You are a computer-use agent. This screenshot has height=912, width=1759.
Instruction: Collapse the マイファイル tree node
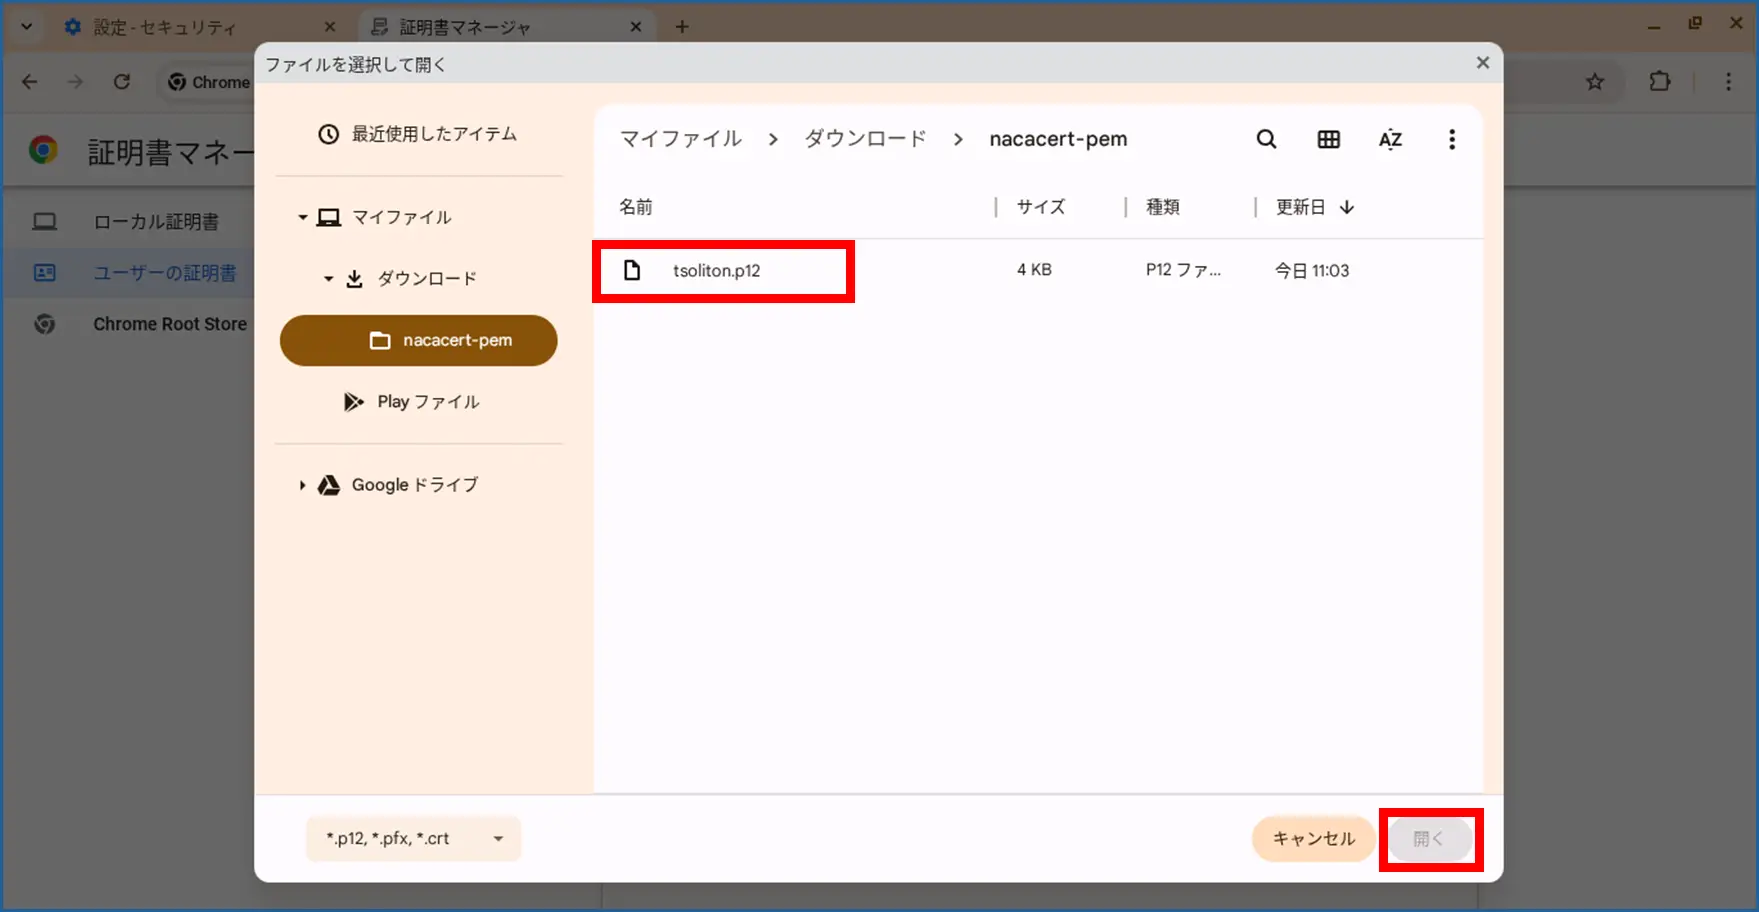302,217
